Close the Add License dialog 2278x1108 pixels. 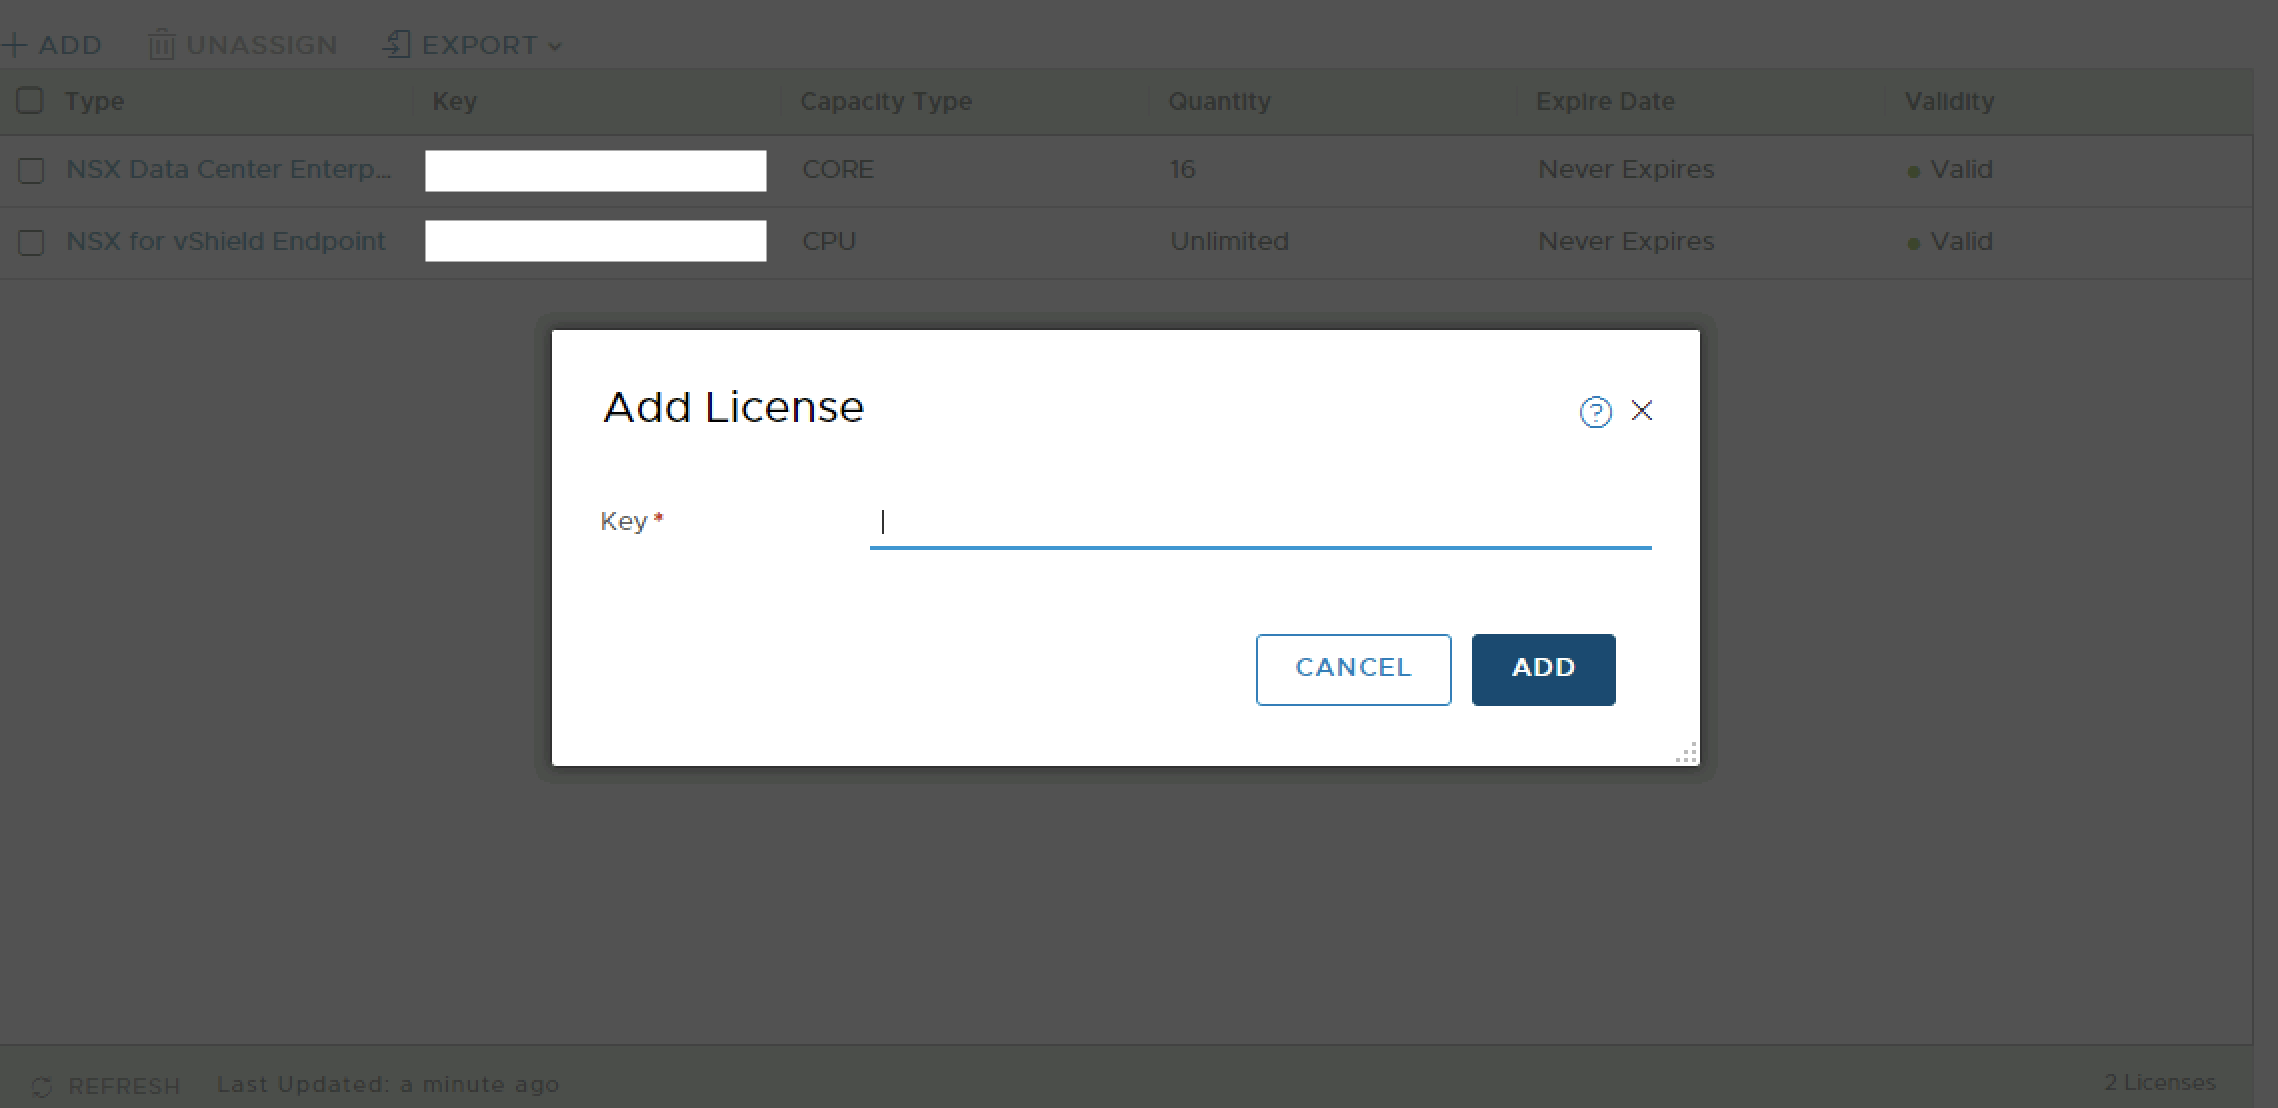pos(1641,411)
